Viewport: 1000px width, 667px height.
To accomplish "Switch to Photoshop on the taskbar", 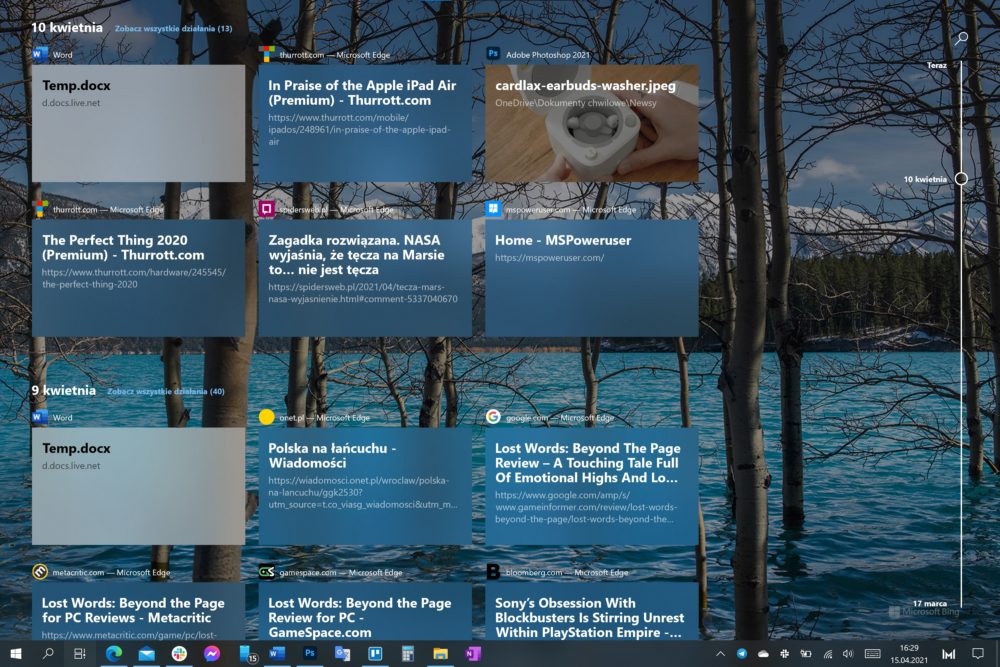I will tap(310, 654).
